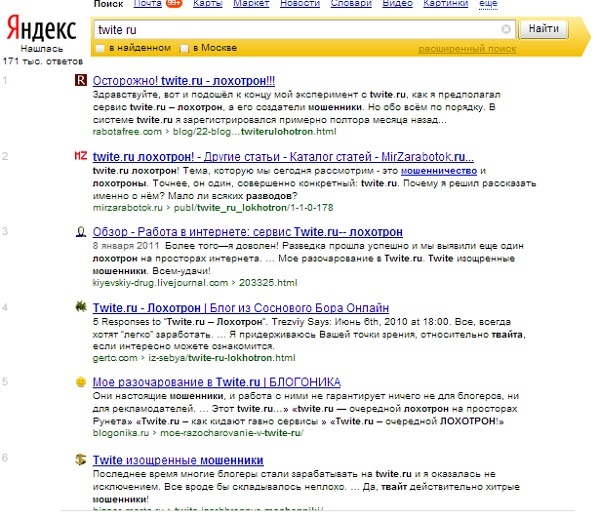
Task: Enable the 'в Москве' checkbox
Action: tap(184, 49)
